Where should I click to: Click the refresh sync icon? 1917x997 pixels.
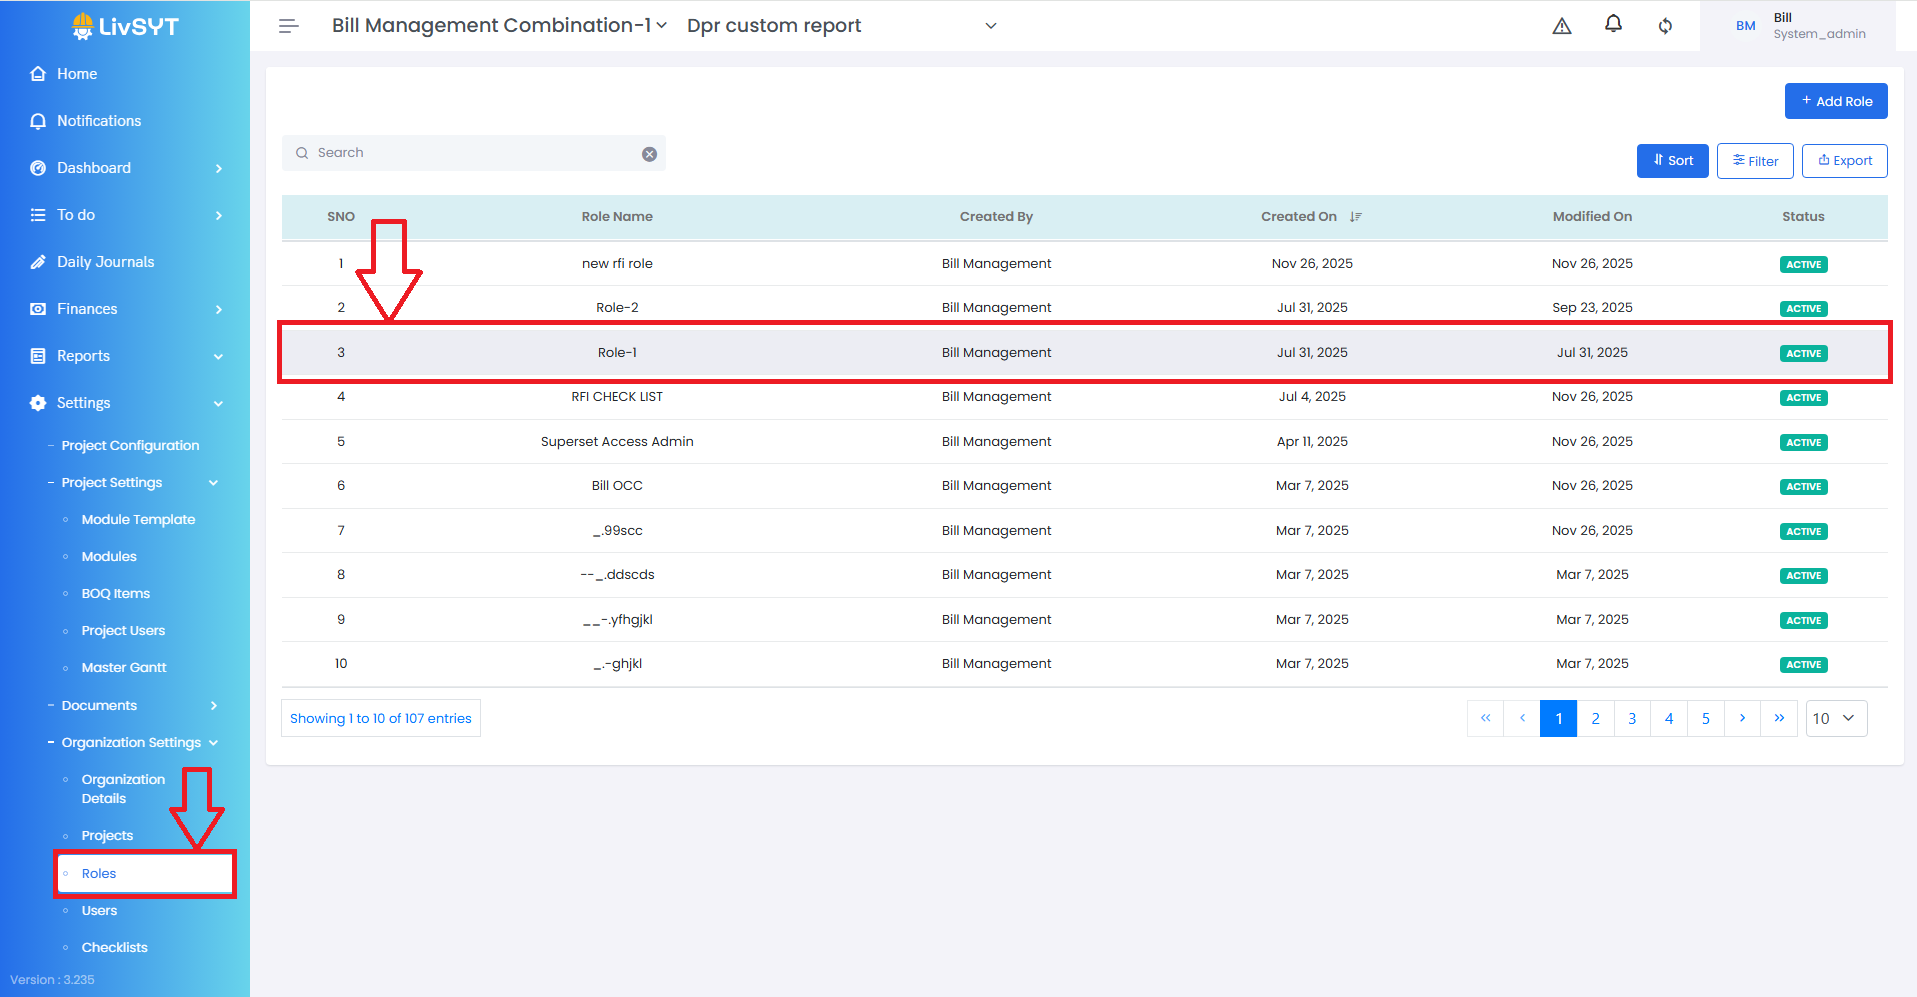click(1665, 26)
